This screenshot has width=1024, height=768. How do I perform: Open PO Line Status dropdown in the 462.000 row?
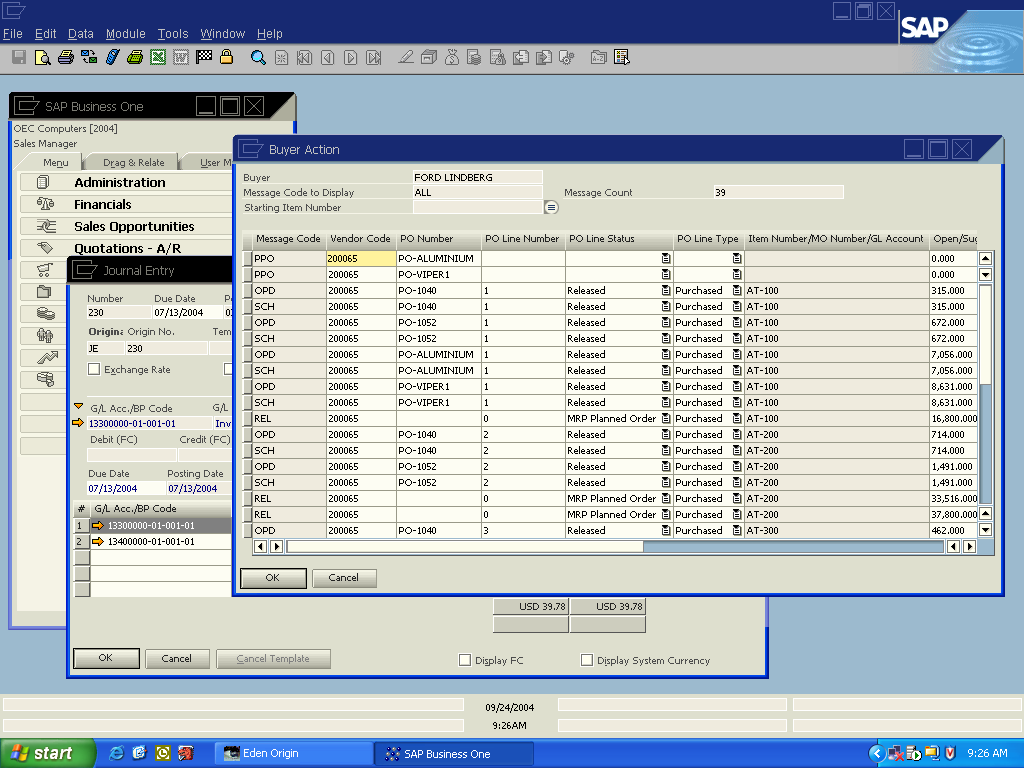[x=665, y=530]
